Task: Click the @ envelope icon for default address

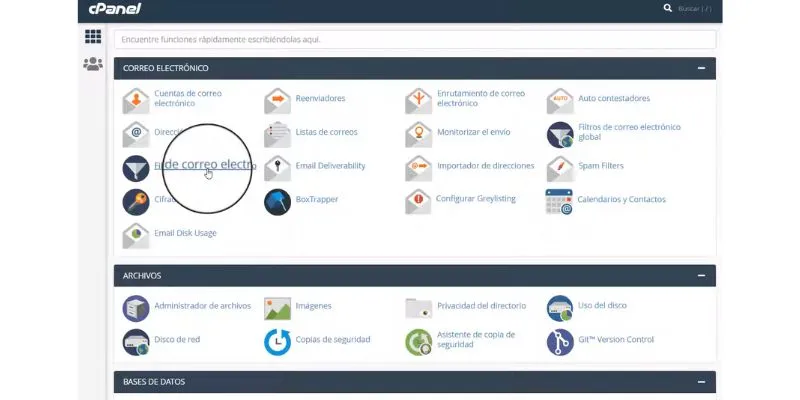Action: pyautogui.click(x=136, y=135)
